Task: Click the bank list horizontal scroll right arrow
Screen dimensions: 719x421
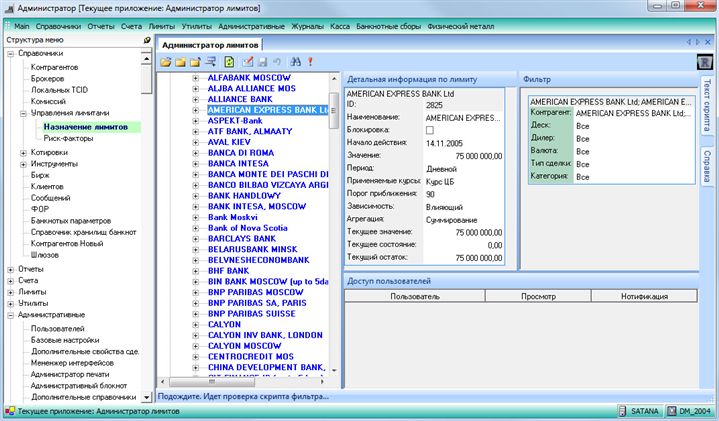Action: (x=322, y=381)
